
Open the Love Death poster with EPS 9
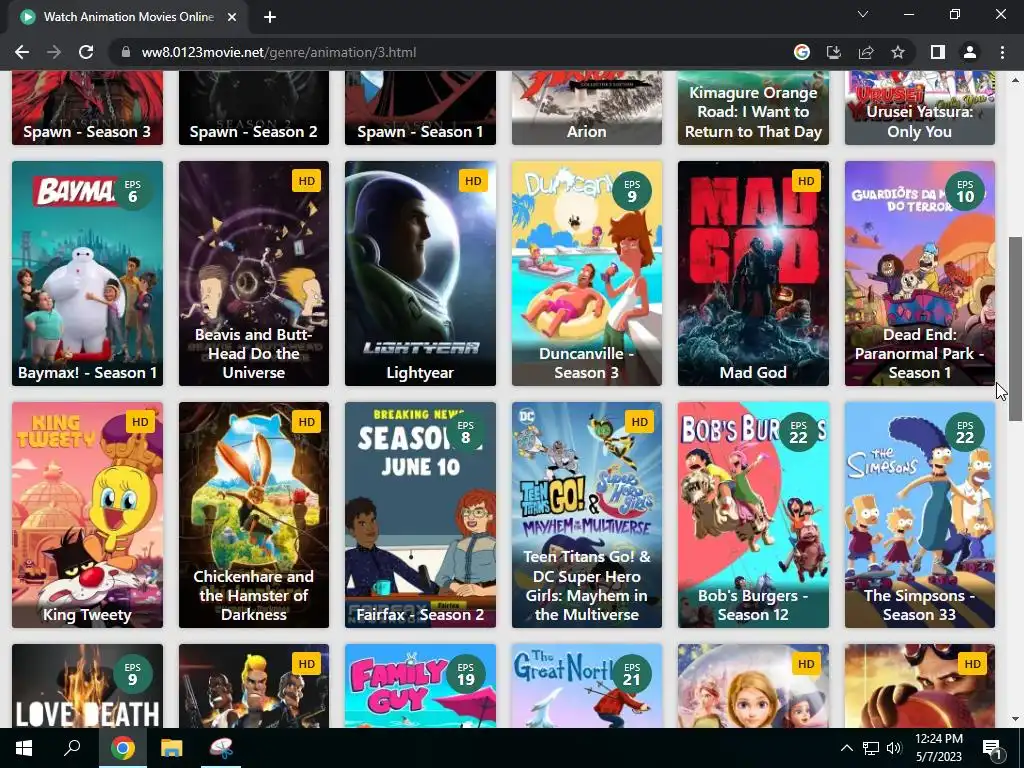(87, 686)
